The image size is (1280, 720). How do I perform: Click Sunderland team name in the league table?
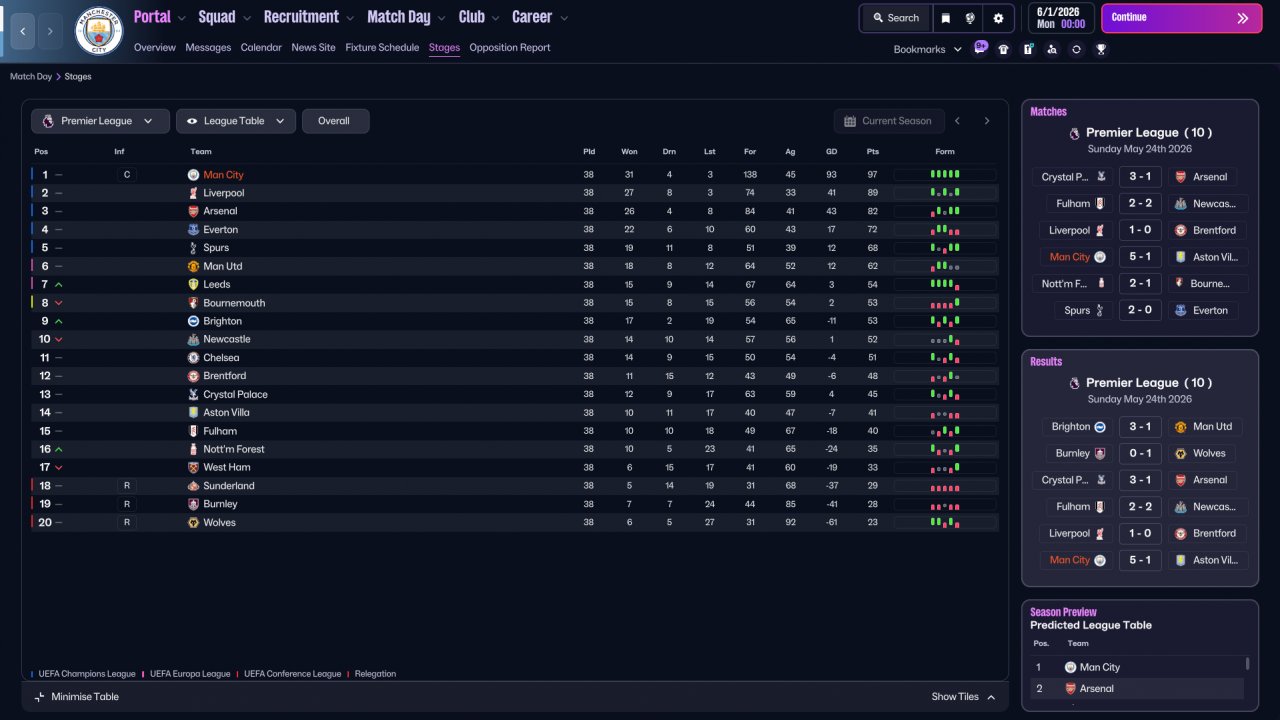tap(229, 486)
